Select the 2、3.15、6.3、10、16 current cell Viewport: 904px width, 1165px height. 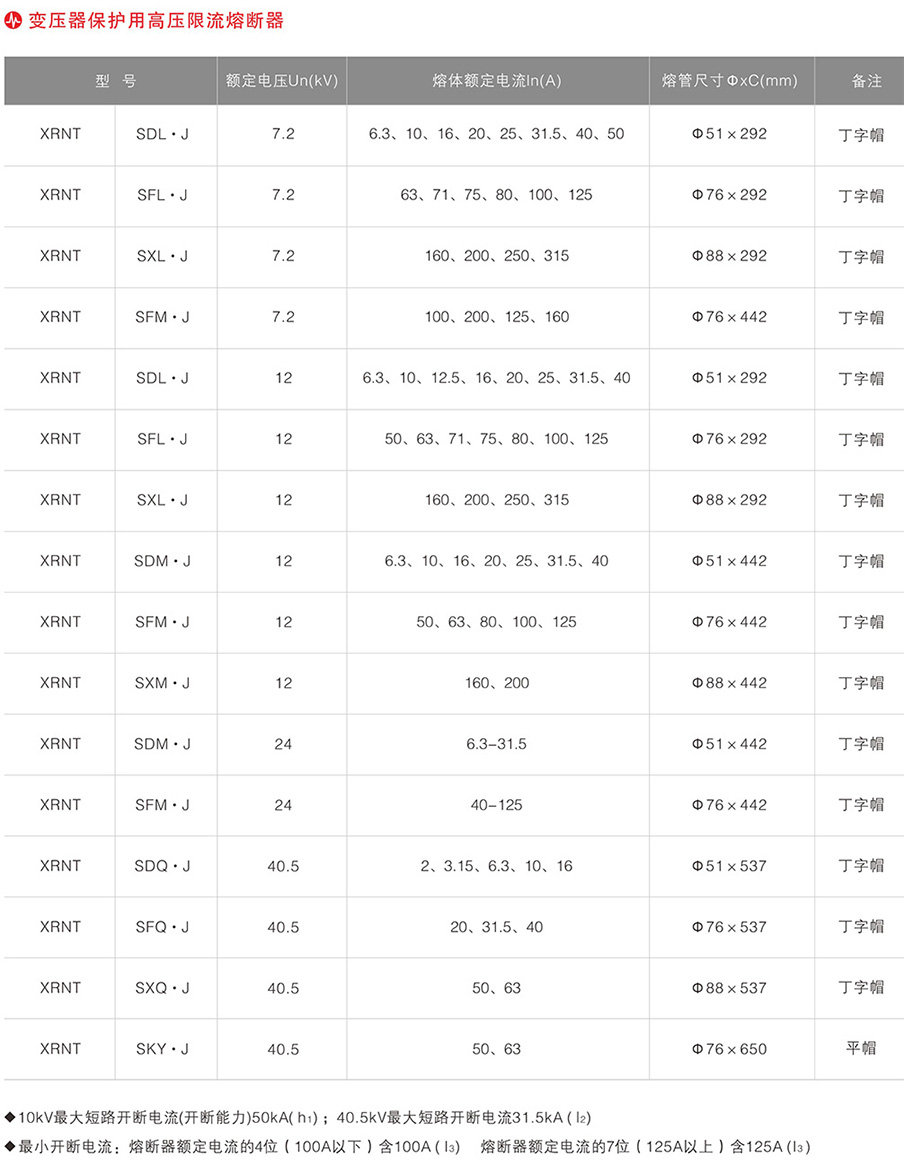(x=497, y=866)
